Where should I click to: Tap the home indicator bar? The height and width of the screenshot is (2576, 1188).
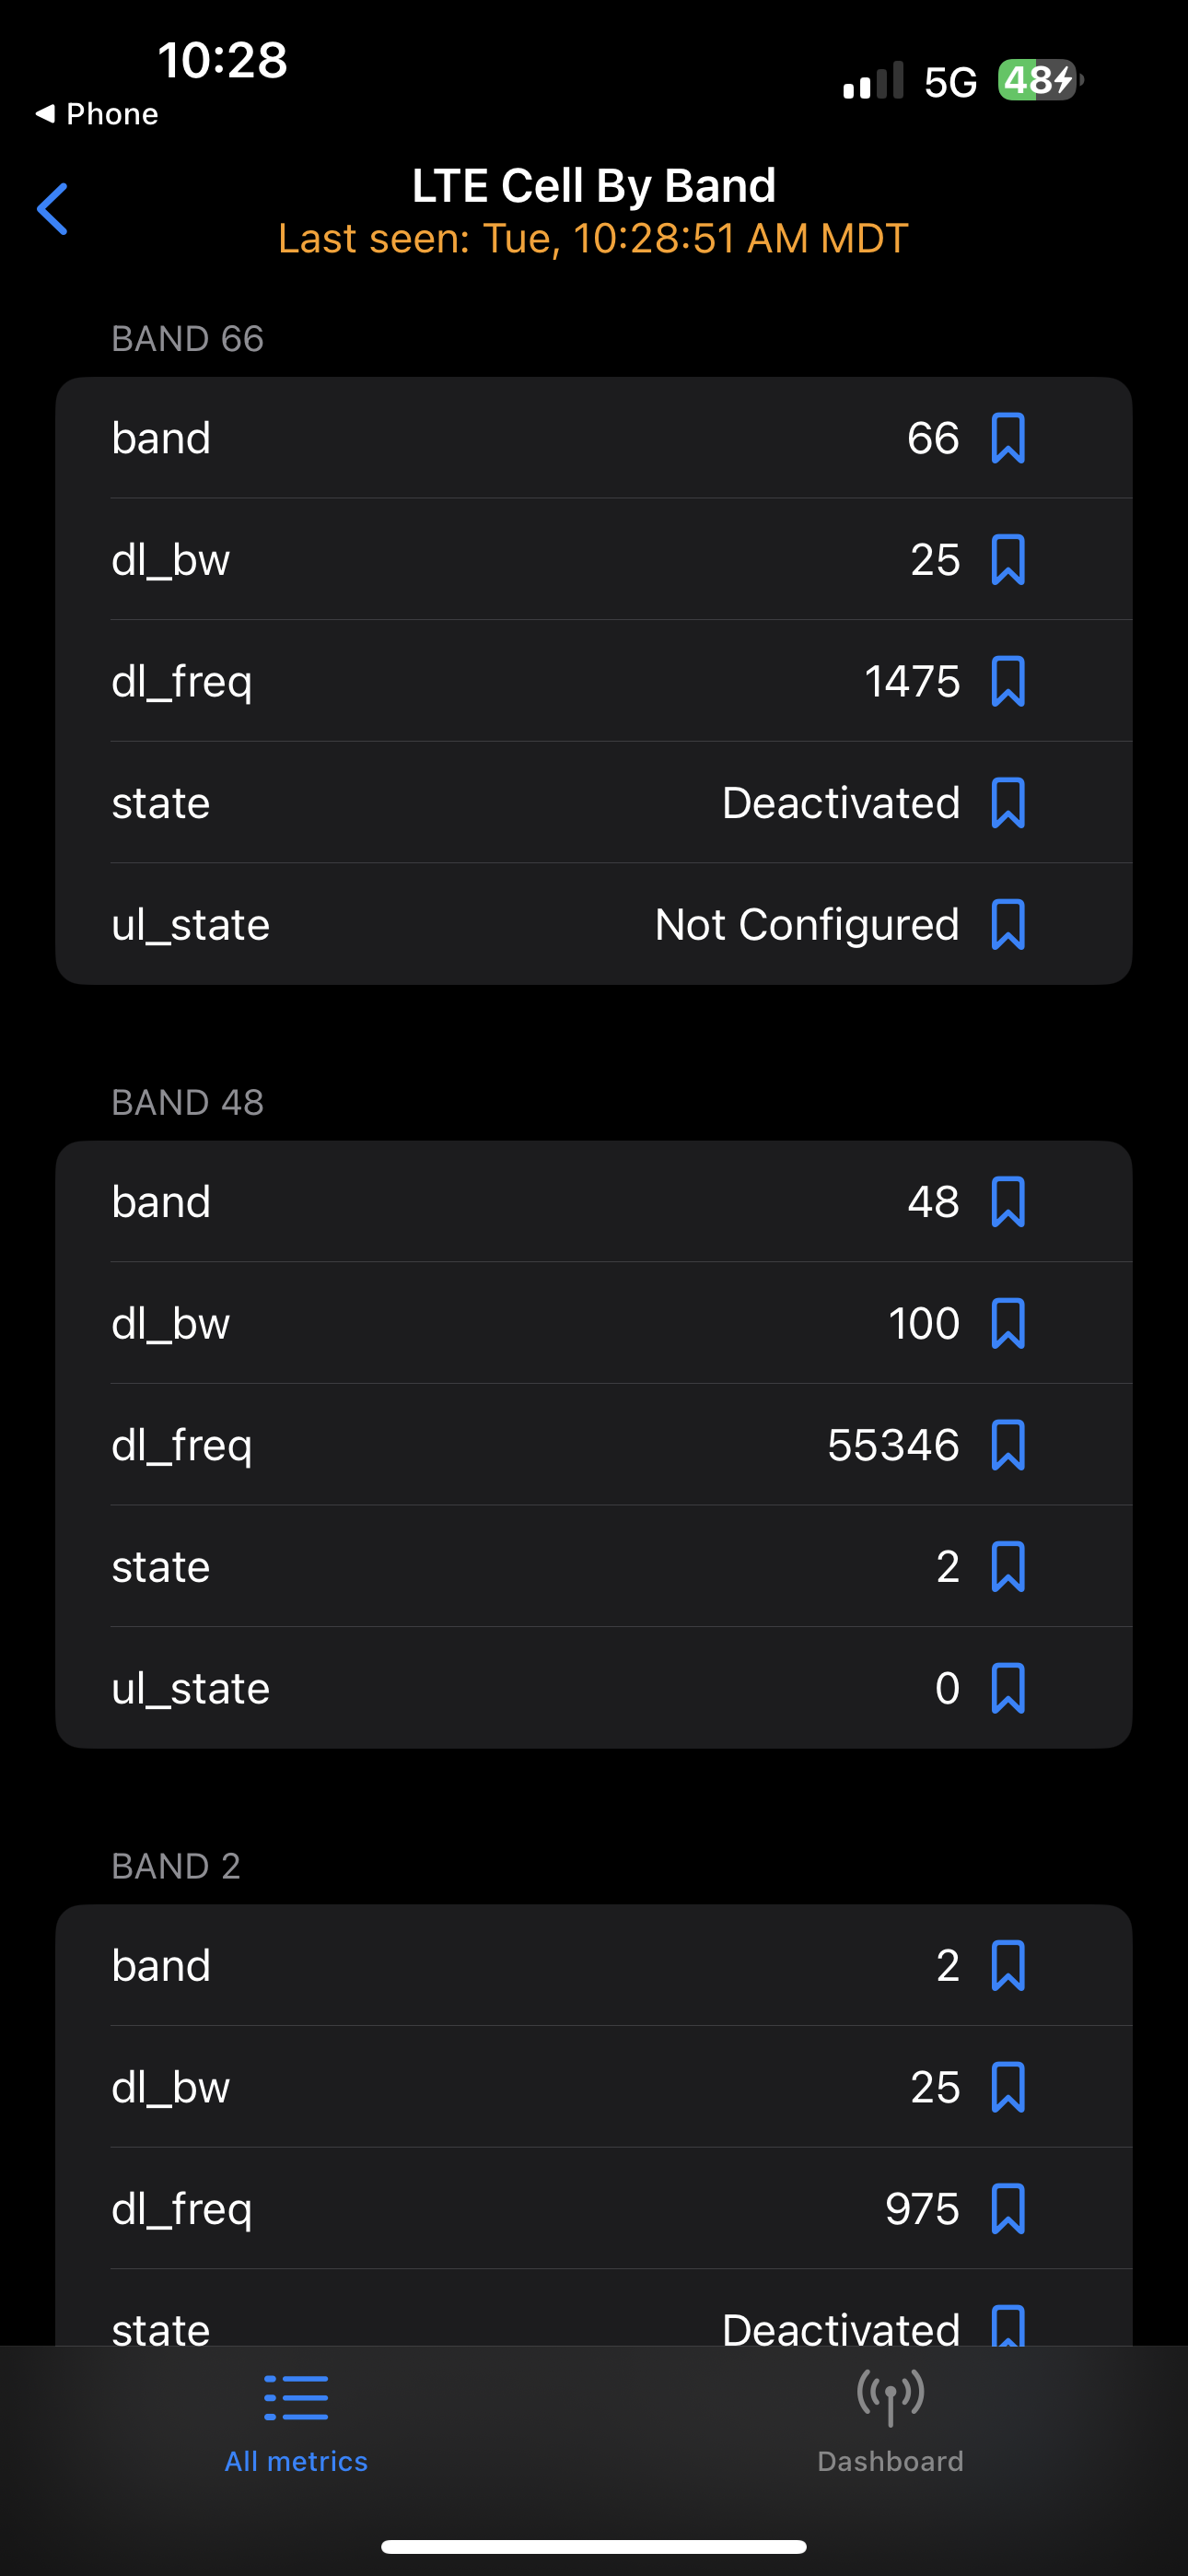(x=594, y=2546)
